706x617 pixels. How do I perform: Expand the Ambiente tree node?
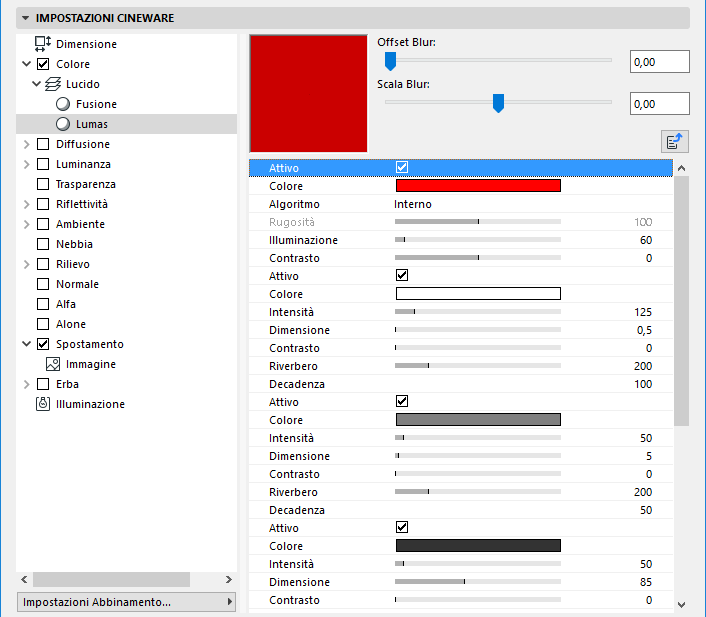click(x=27, y=224)
